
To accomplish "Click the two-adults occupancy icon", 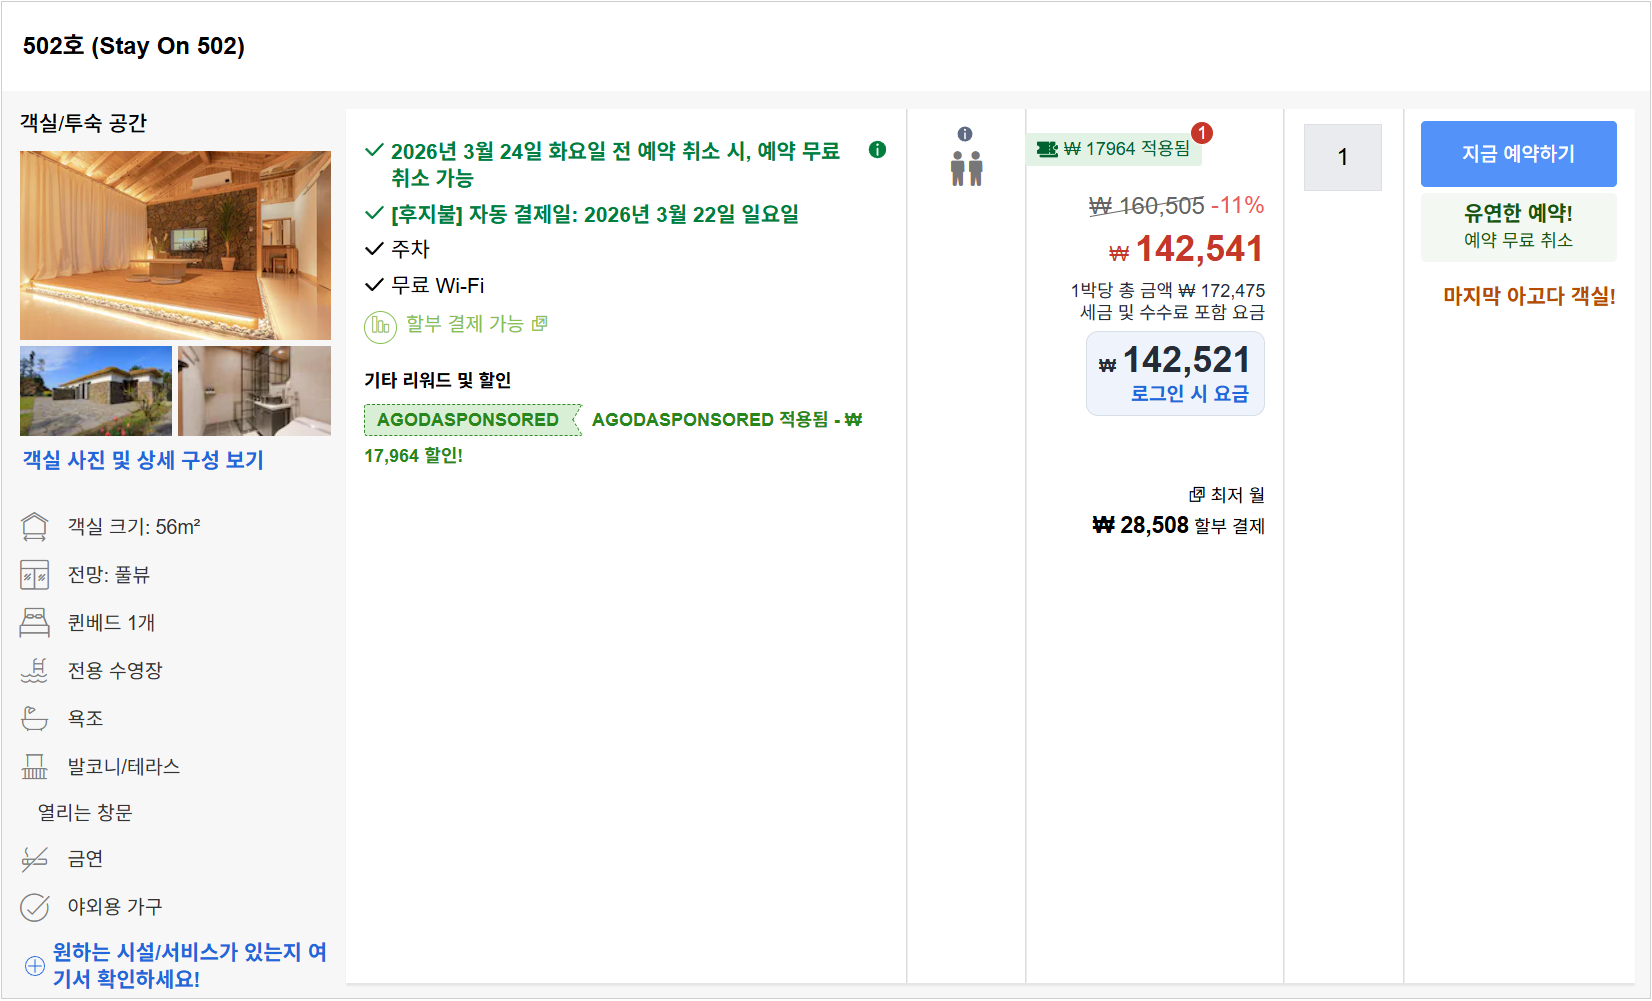I will coord(966,168).
